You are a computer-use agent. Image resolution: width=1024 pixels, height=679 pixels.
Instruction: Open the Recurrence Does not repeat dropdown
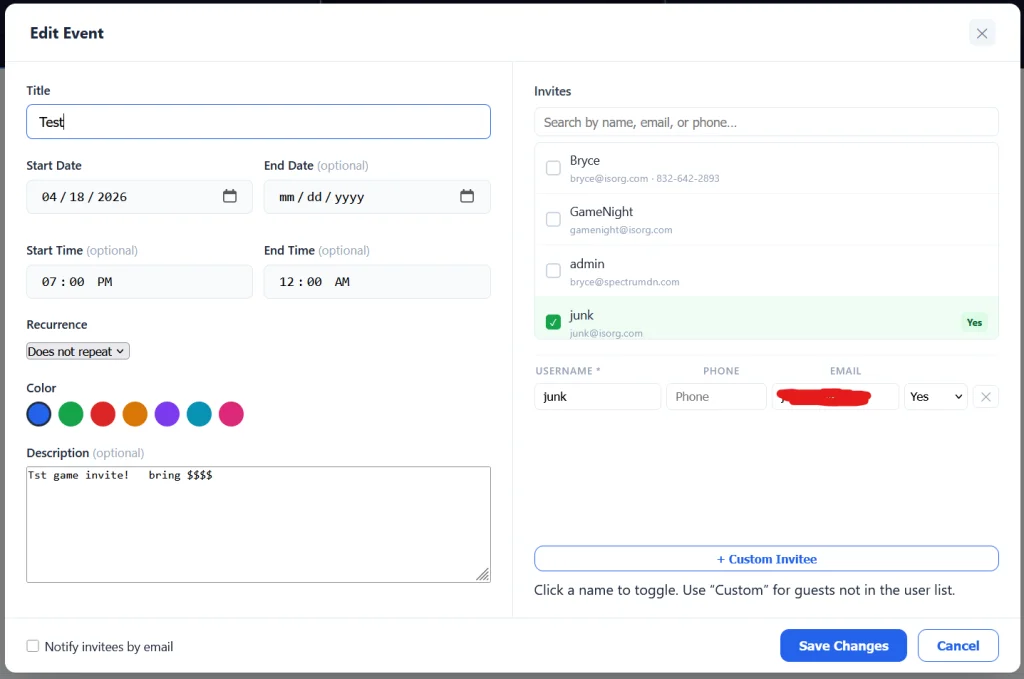pyautogui.click(x=78, y=351)
